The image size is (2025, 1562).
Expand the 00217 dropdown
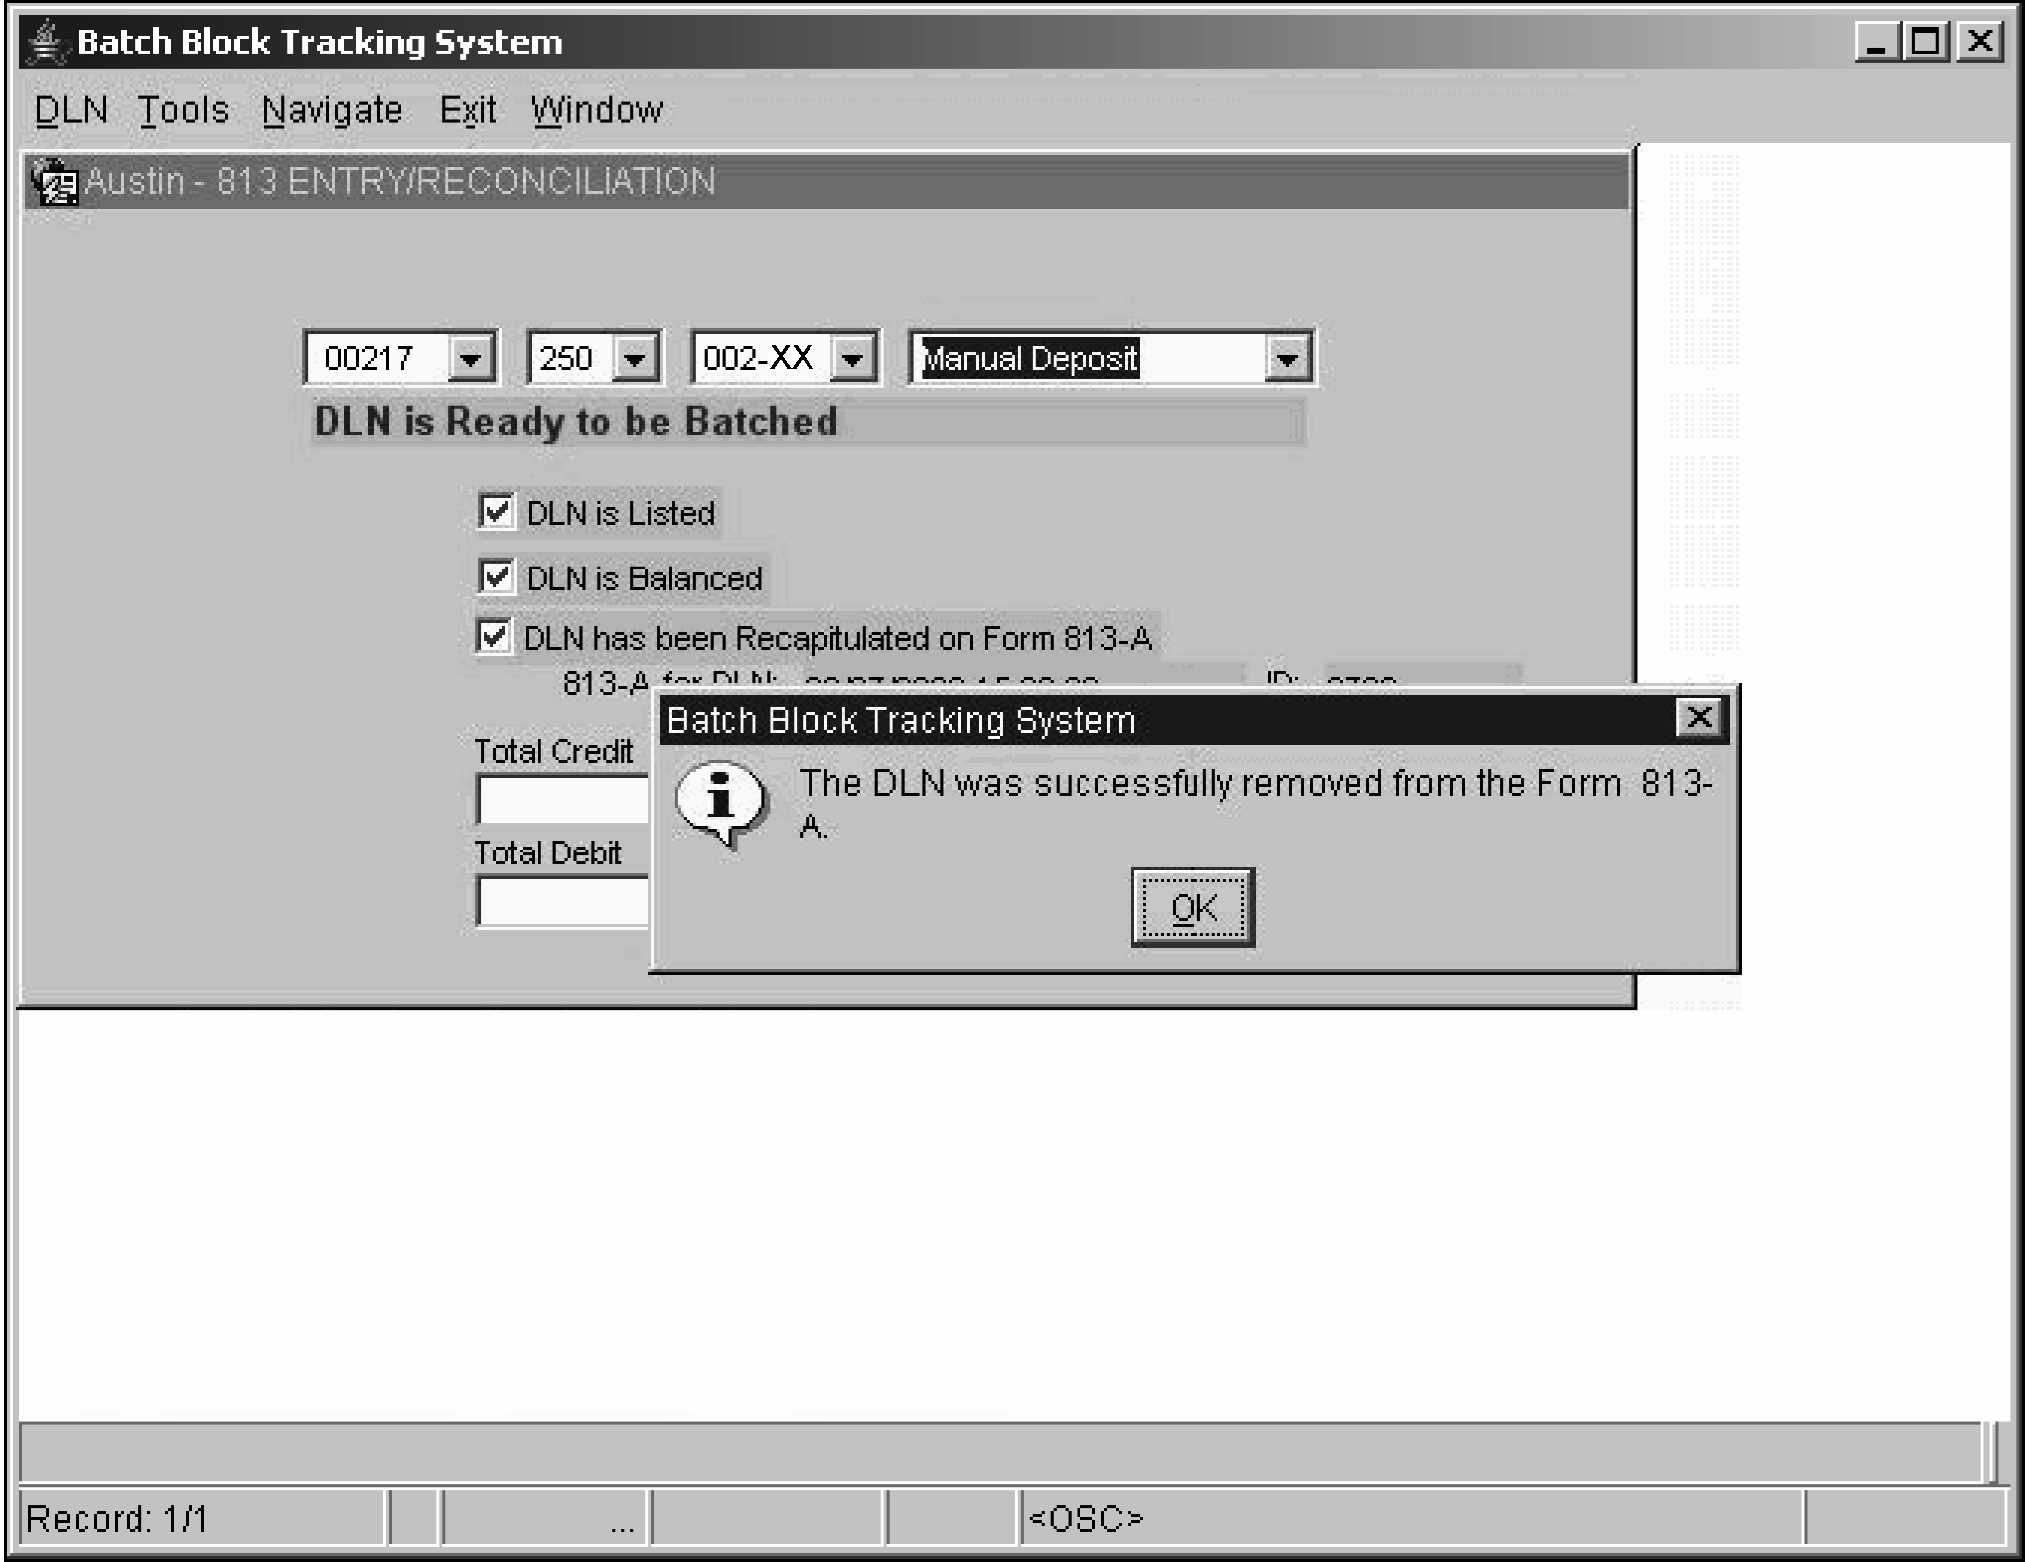coord(469,358)
